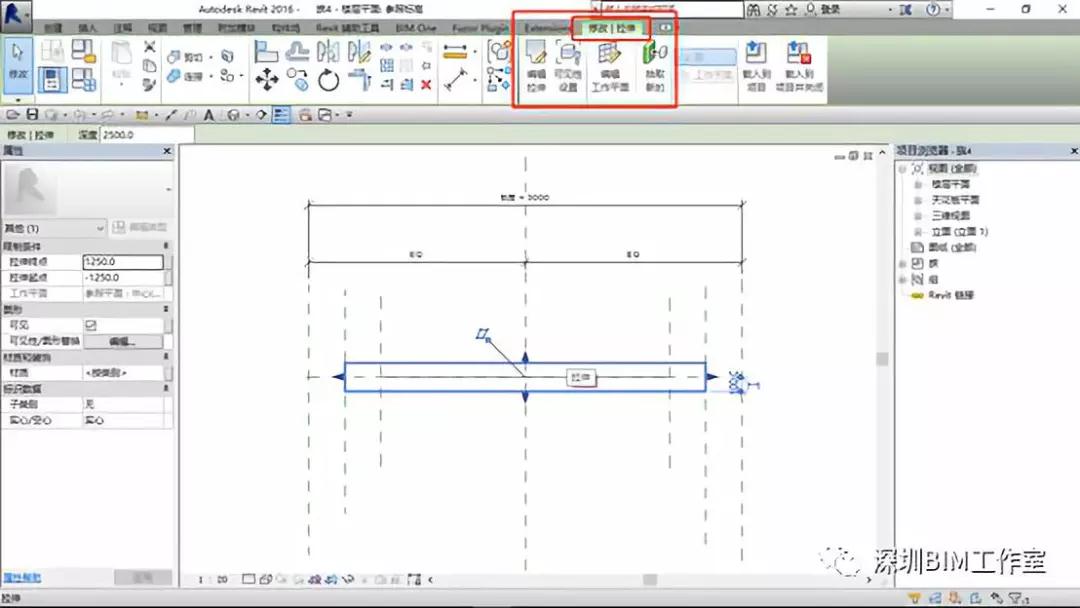Click the Revit Links item in project browser
The height and width of the screenshot is (608, 1080).
951,295
